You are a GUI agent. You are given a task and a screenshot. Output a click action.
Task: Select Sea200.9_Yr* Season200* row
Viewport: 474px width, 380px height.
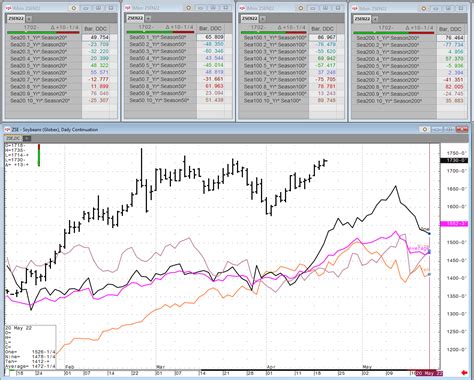[395, 94]
